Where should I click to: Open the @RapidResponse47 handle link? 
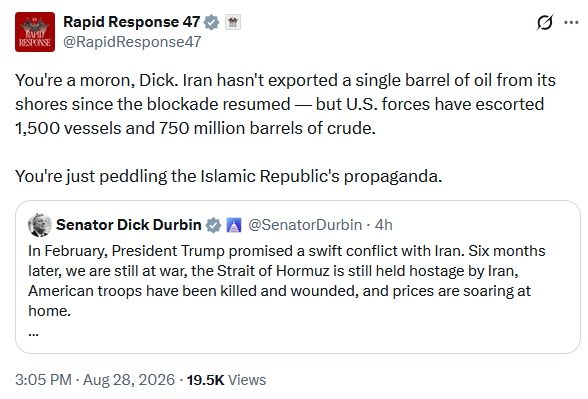coord(132,42)
